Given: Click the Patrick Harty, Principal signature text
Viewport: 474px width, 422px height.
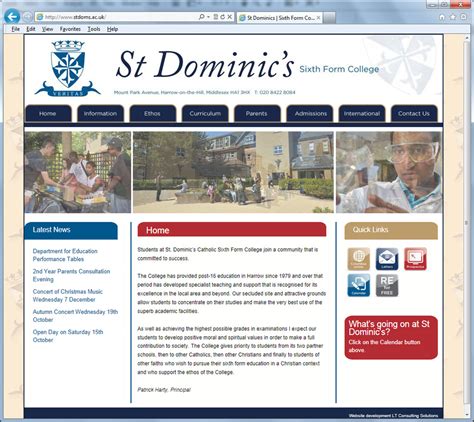Looking at the screenshot, I should (164, 390).
